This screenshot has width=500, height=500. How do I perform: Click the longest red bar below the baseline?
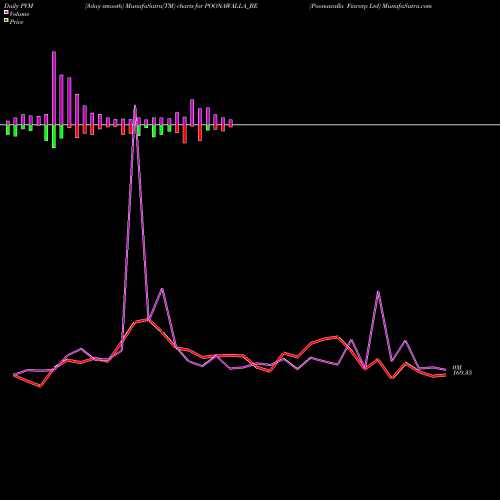(x=185, y=134)
